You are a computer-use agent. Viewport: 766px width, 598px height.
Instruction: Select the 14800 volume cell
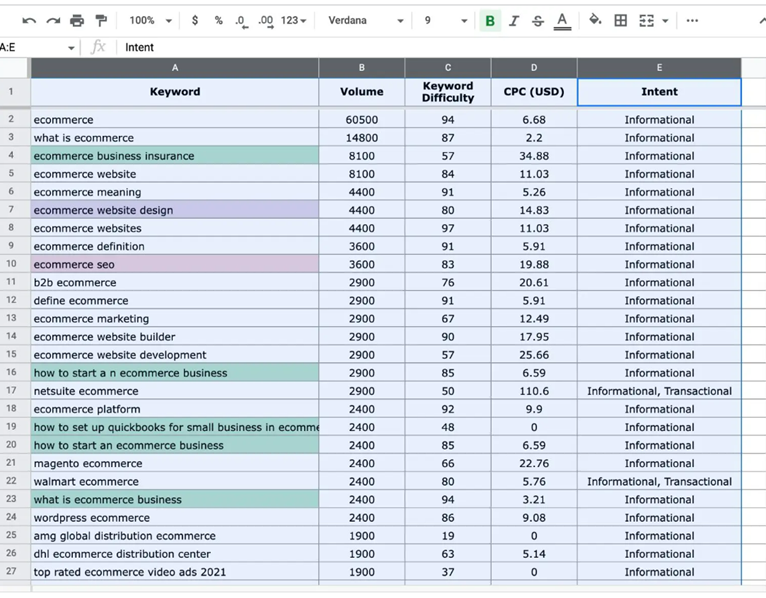click(362, 138)
